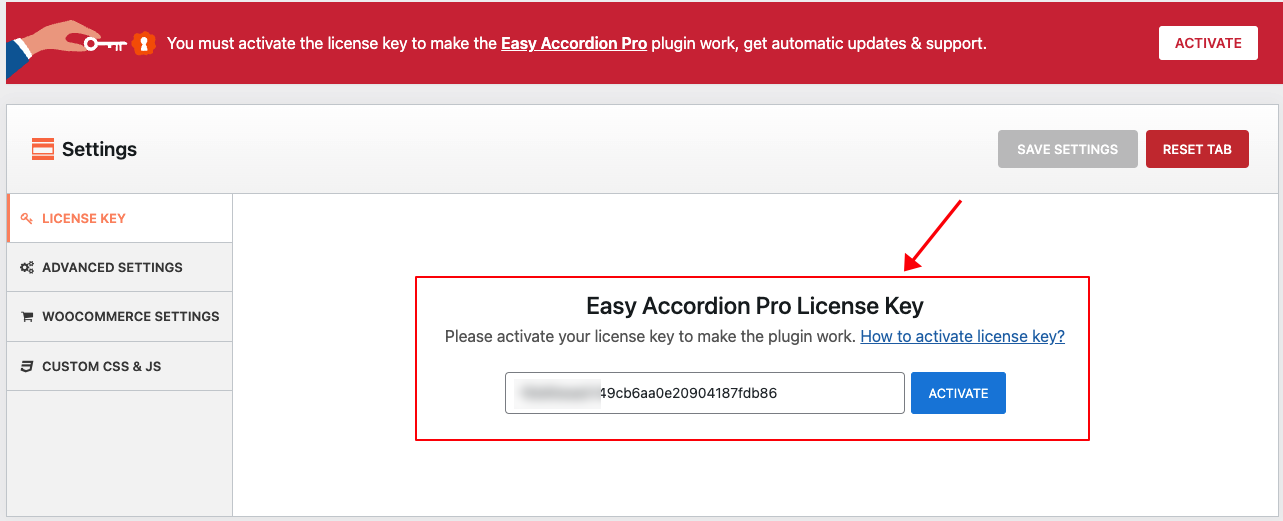Click the Save Settings button

click(1067, 149)
